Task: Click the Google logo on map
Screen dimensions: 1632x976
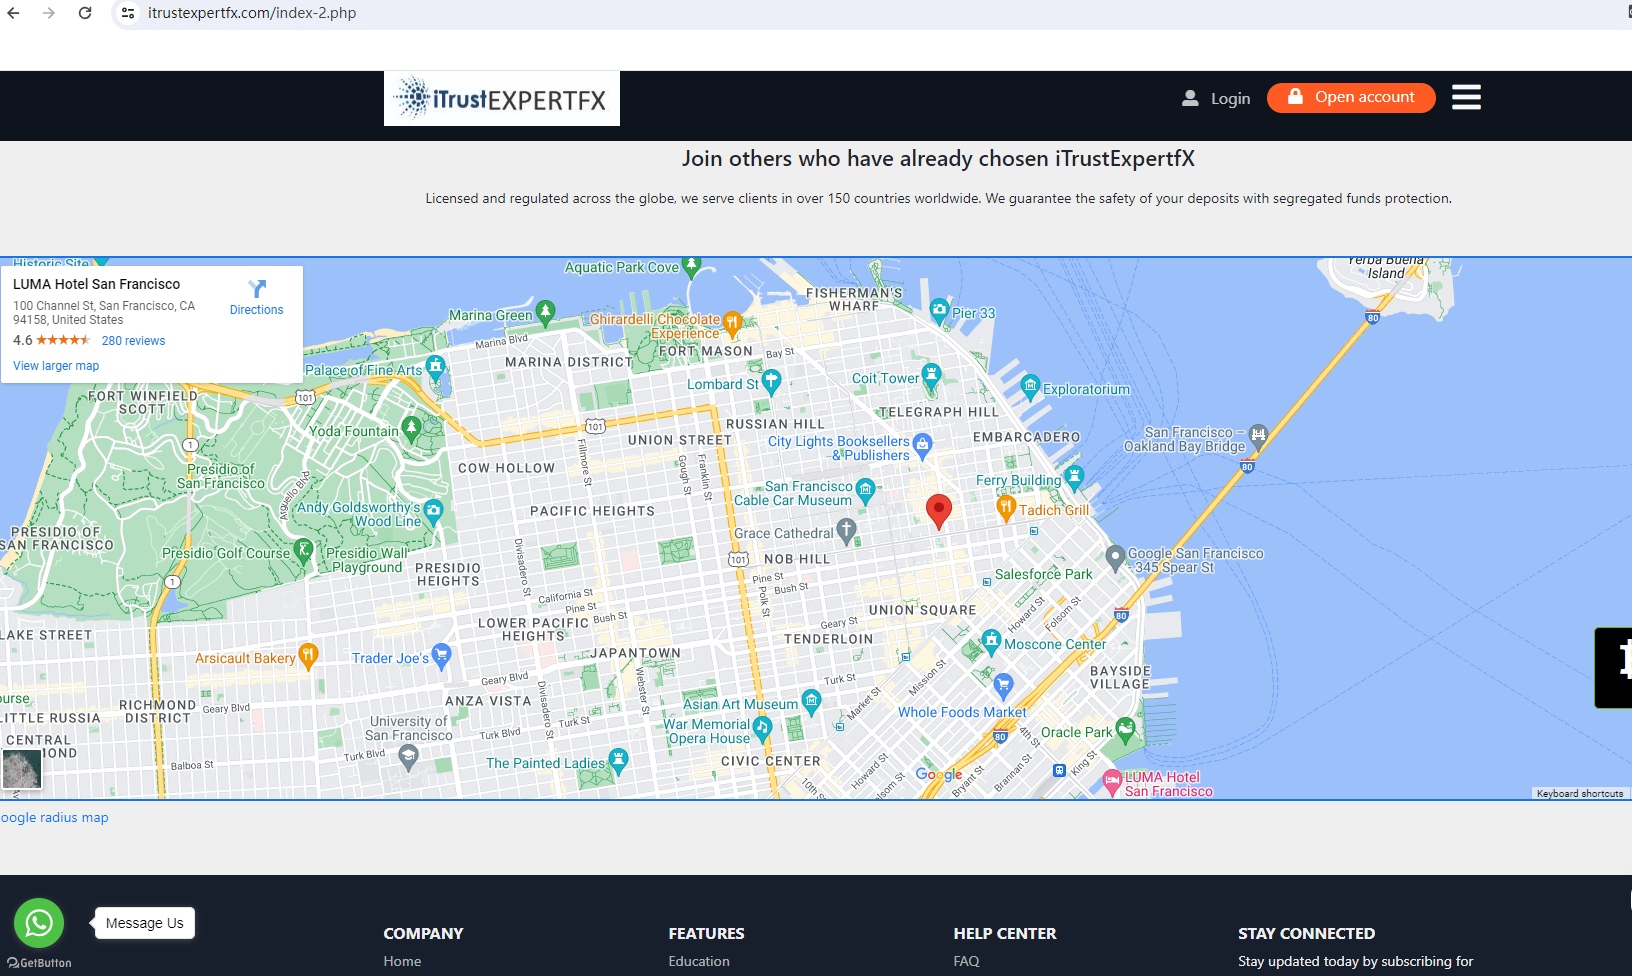Action: click(x=939, y=774)
